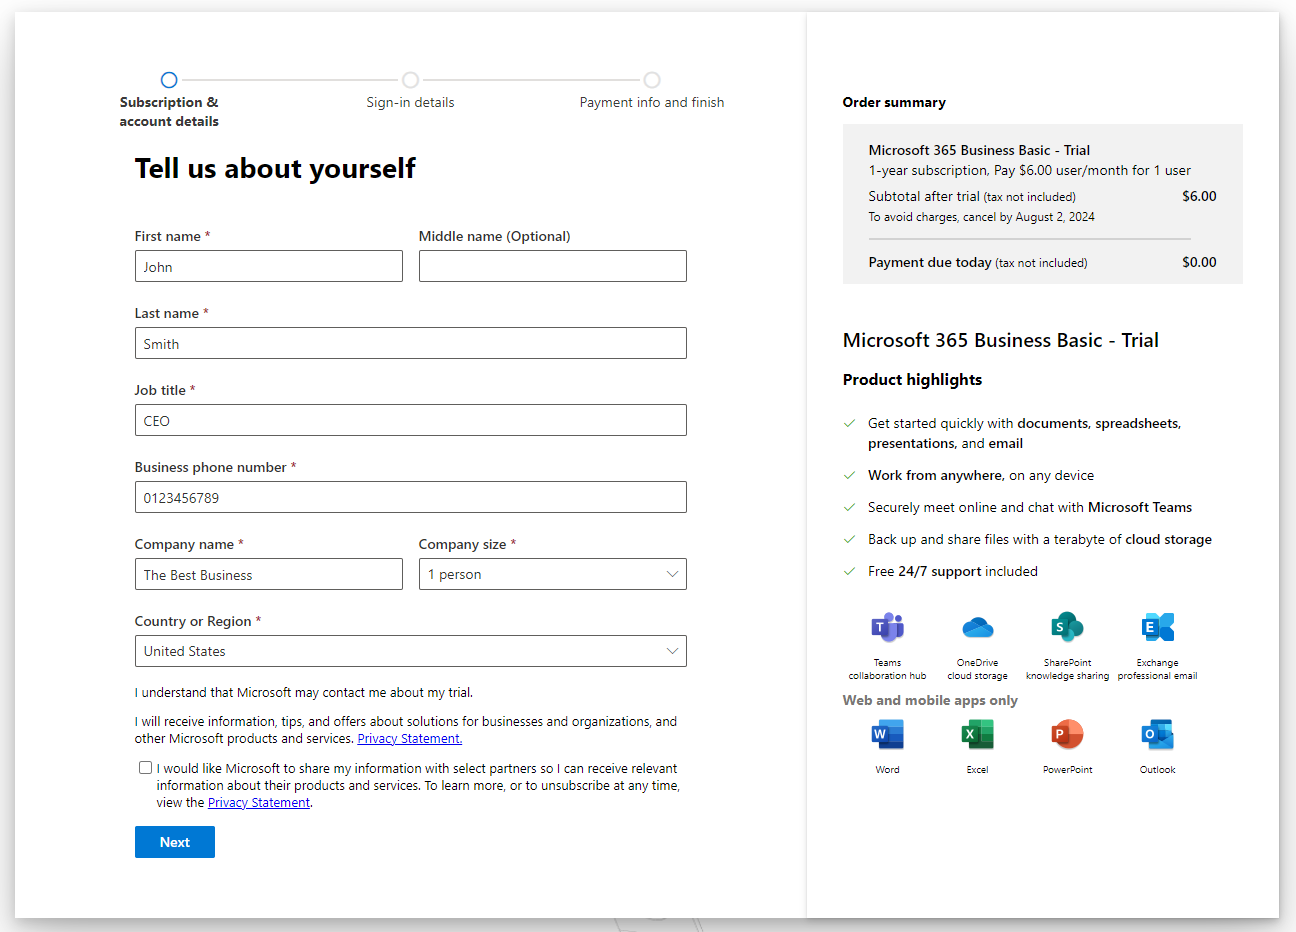The height and width of the screenshot is (932, 1296).
Task: Click 'Microsoft 365 Business Basic - Trial' in the order summary box
Action: pyautogui.click(x=979, y=150)
